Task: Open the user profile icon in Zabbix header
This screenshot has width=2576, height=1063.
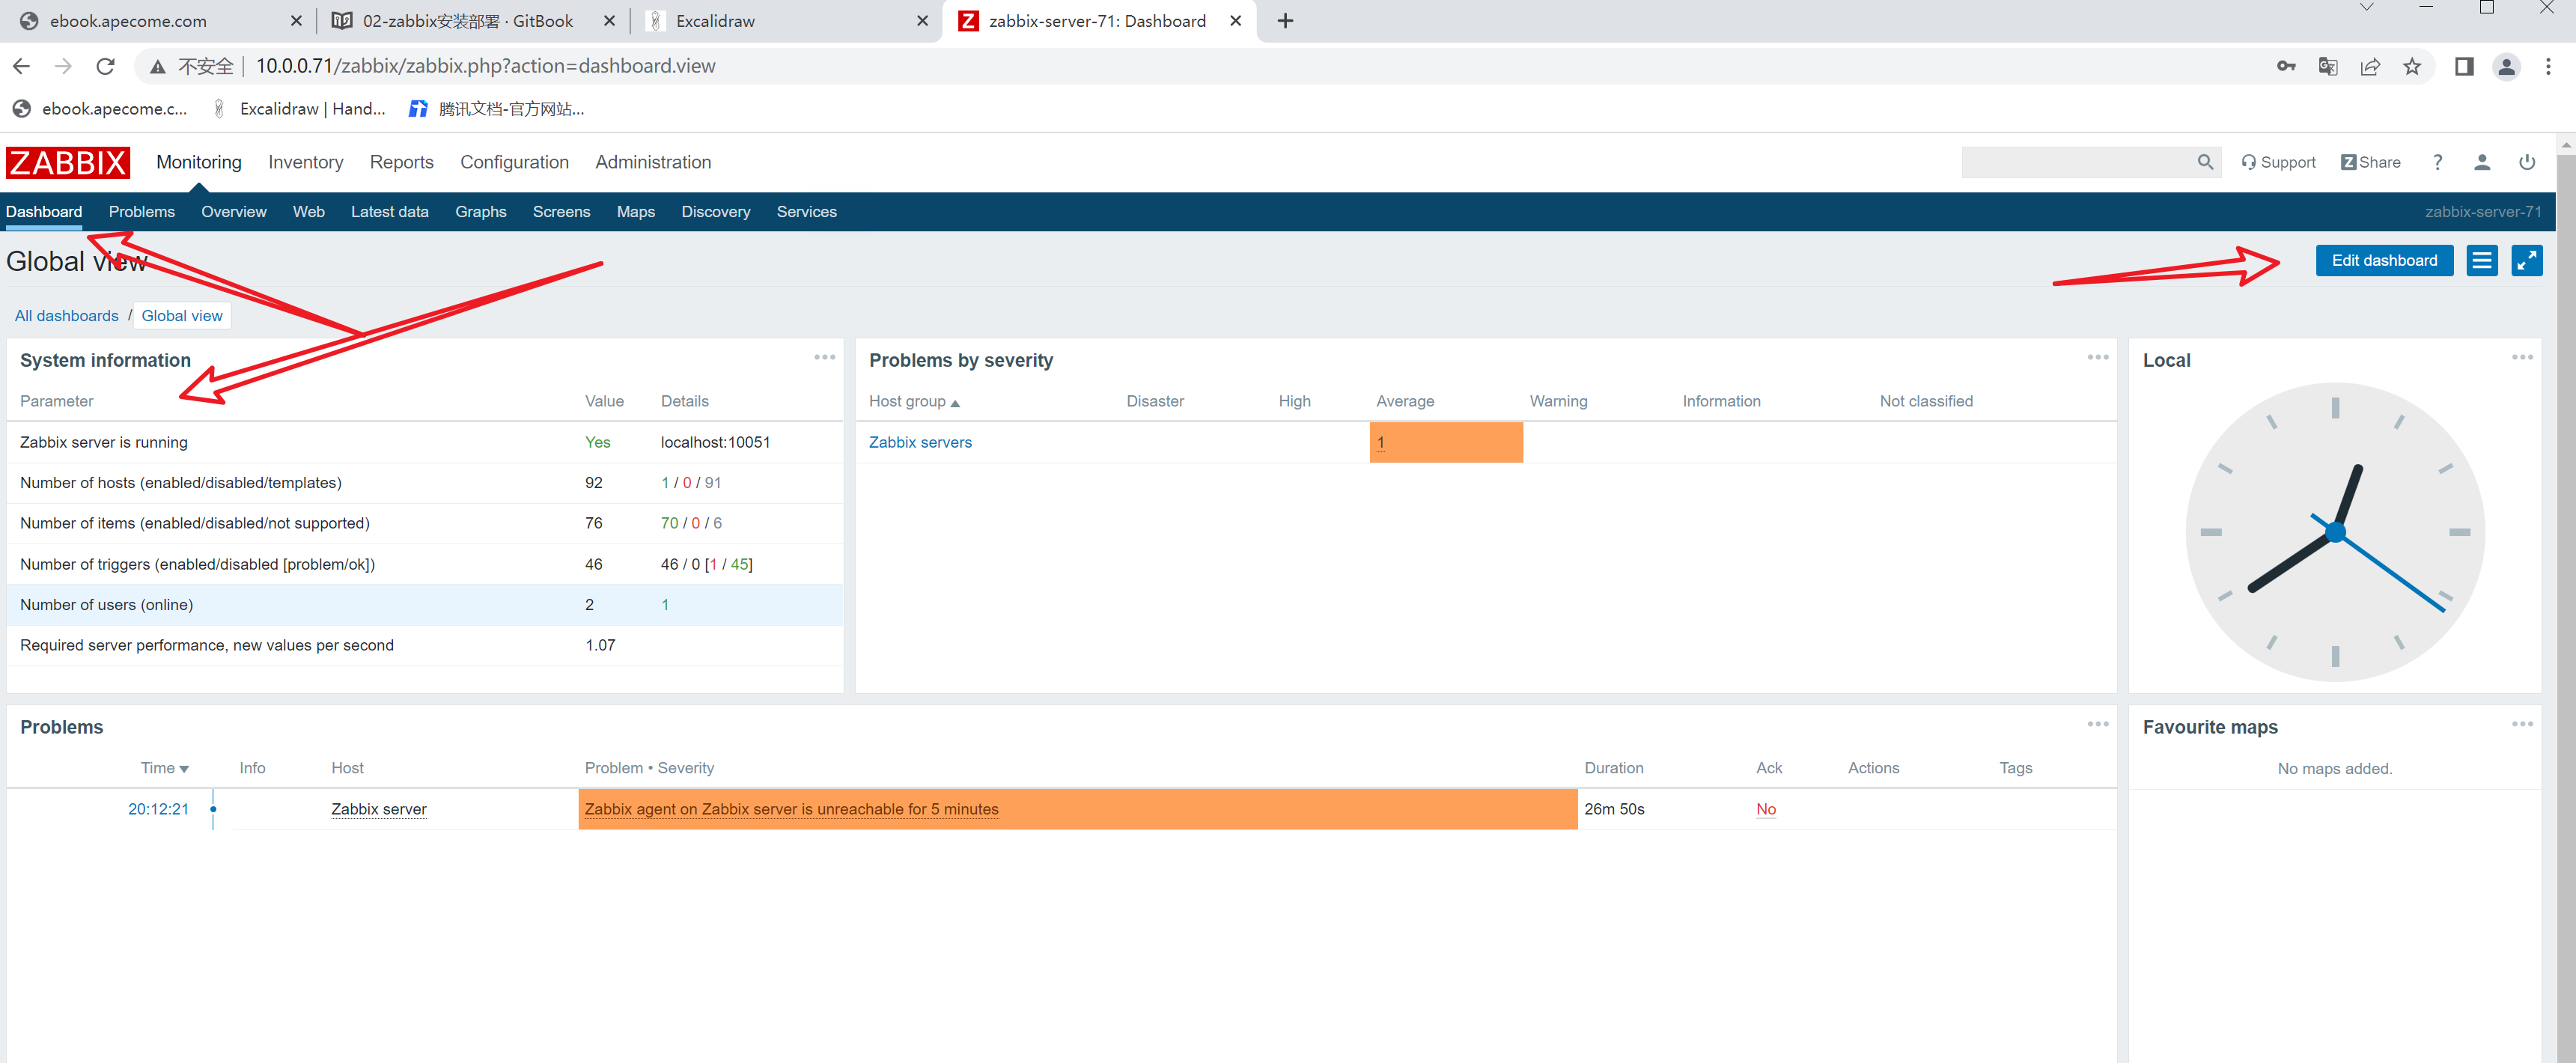Action: (x=2482, y=162)
